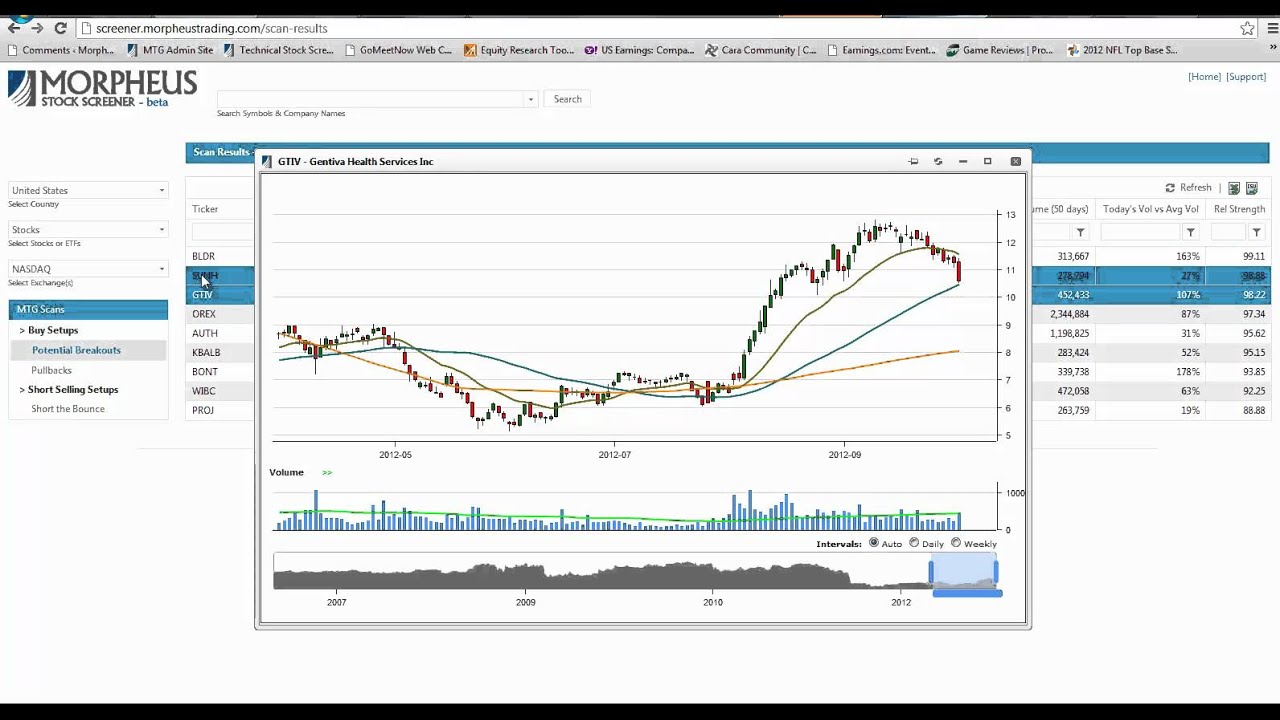Select the AUTH ticker row

(x=204, y=333)
